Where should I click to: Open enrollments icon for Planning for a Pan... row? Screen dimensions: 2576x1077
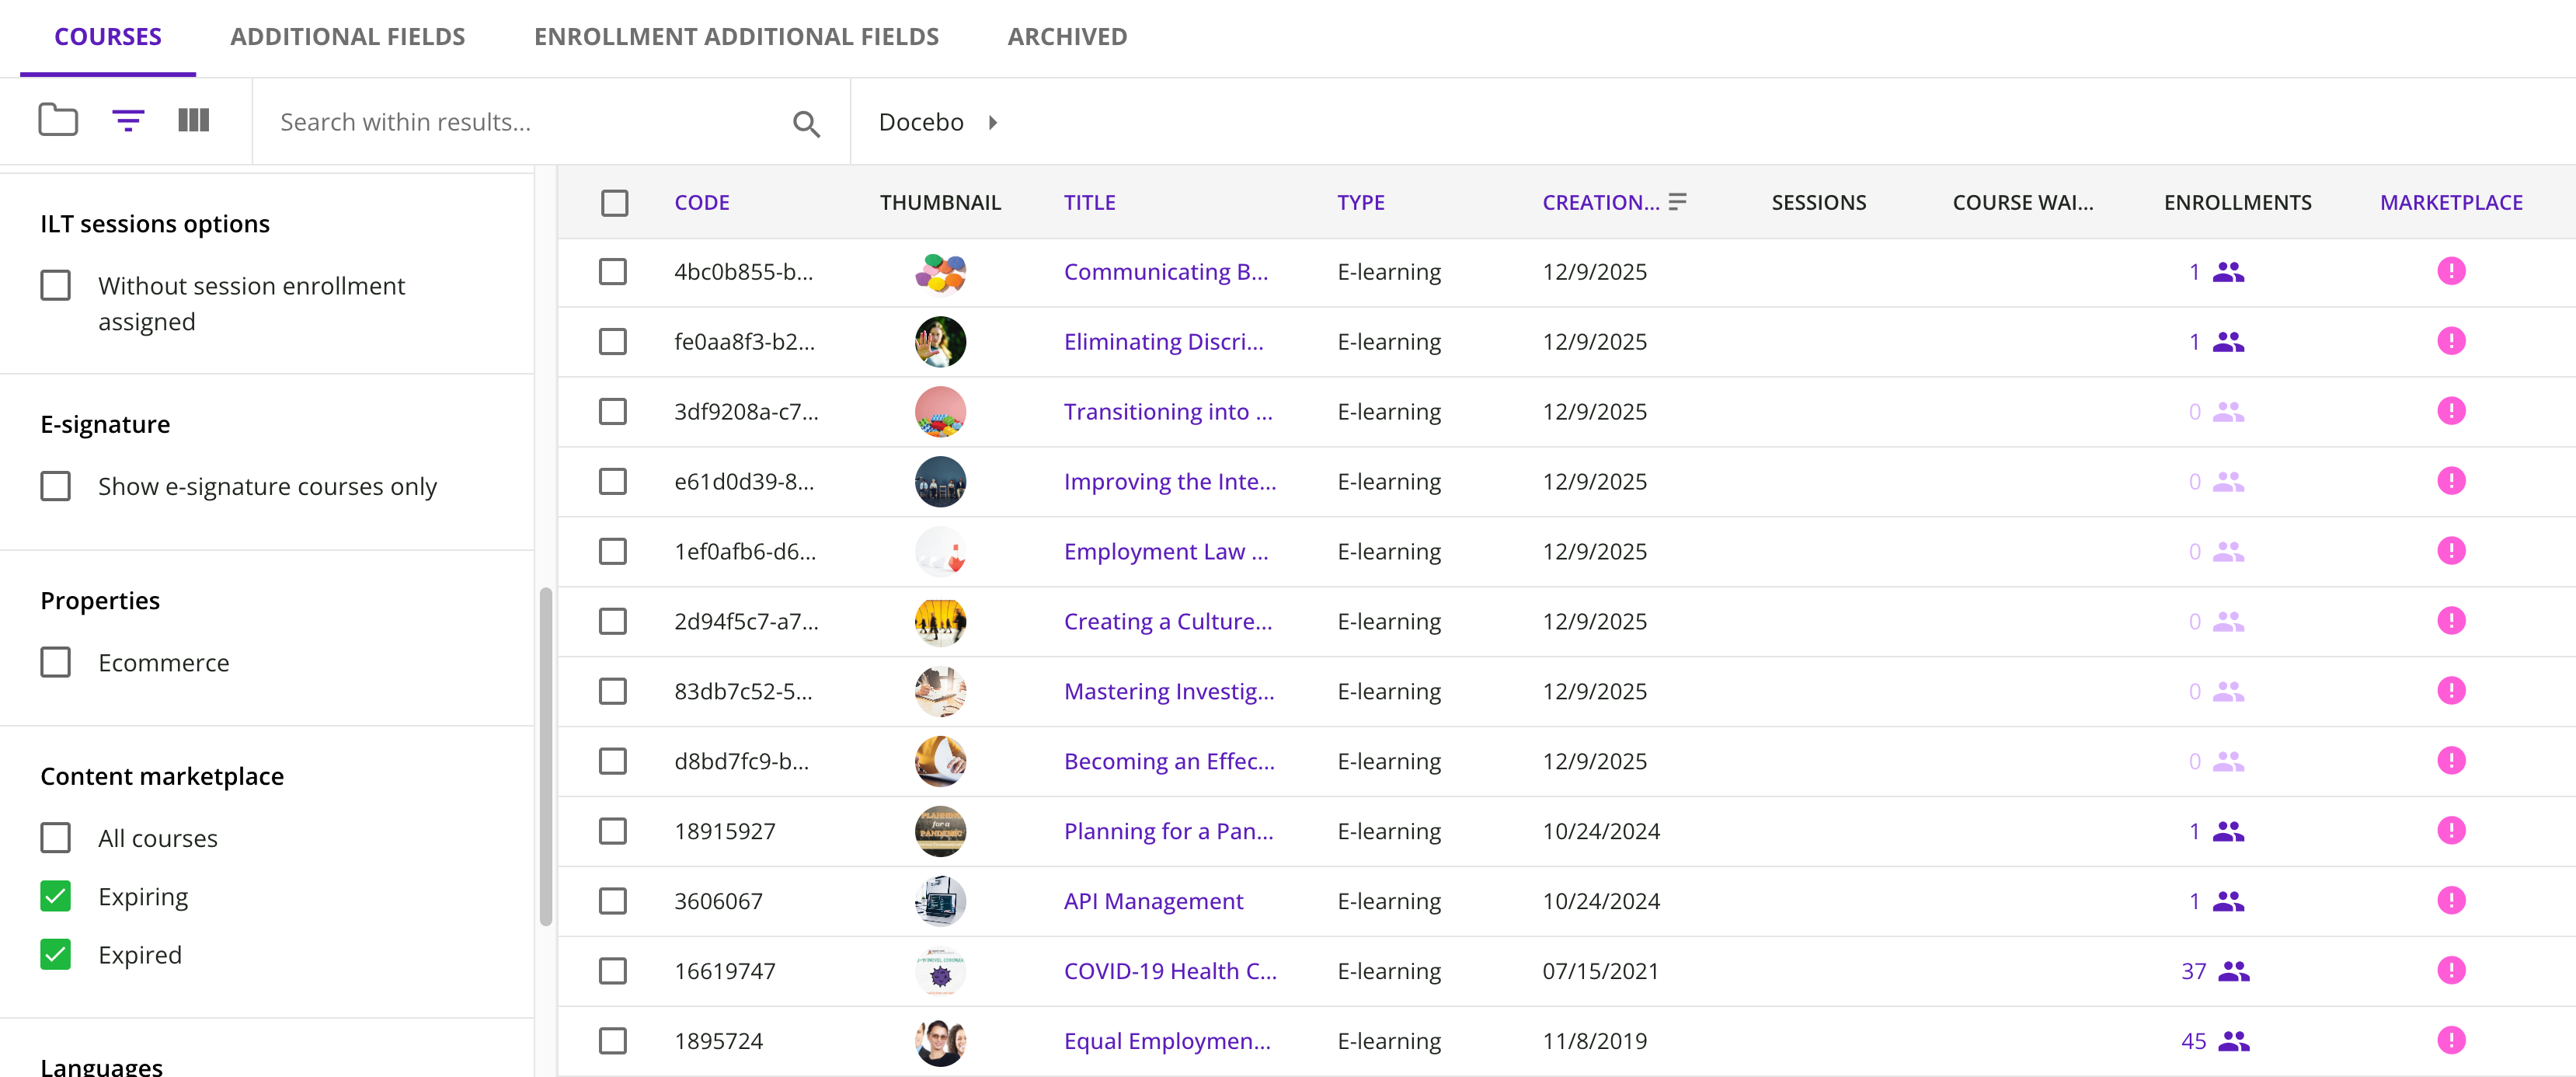[x=2228, y=831]
